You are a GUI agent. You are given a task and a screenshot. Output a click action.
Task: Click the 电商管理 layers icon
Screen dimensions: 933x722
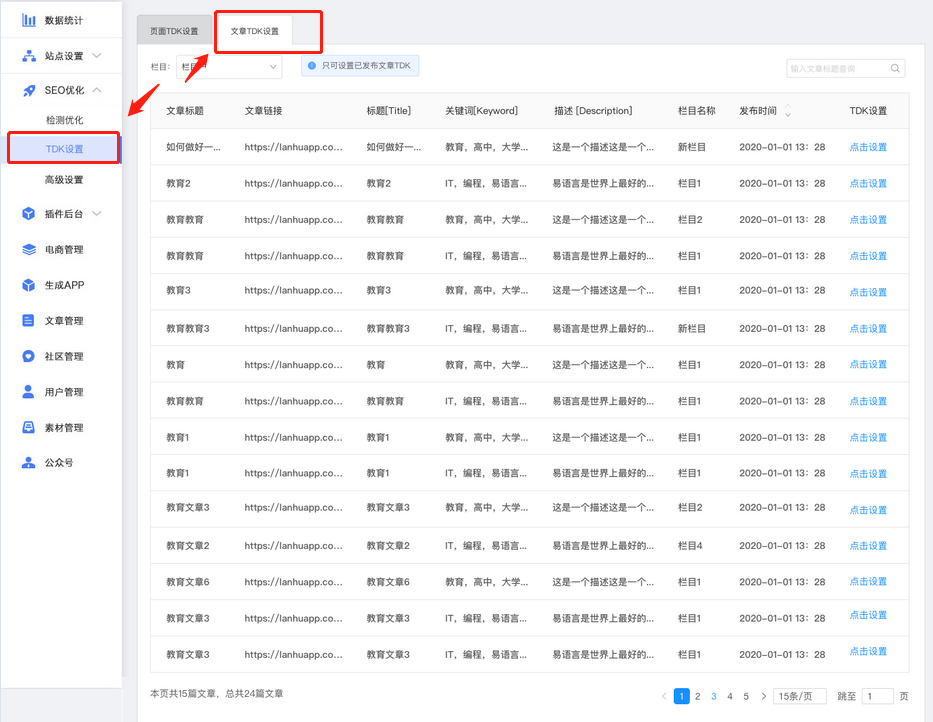click(x=29, y=250)
